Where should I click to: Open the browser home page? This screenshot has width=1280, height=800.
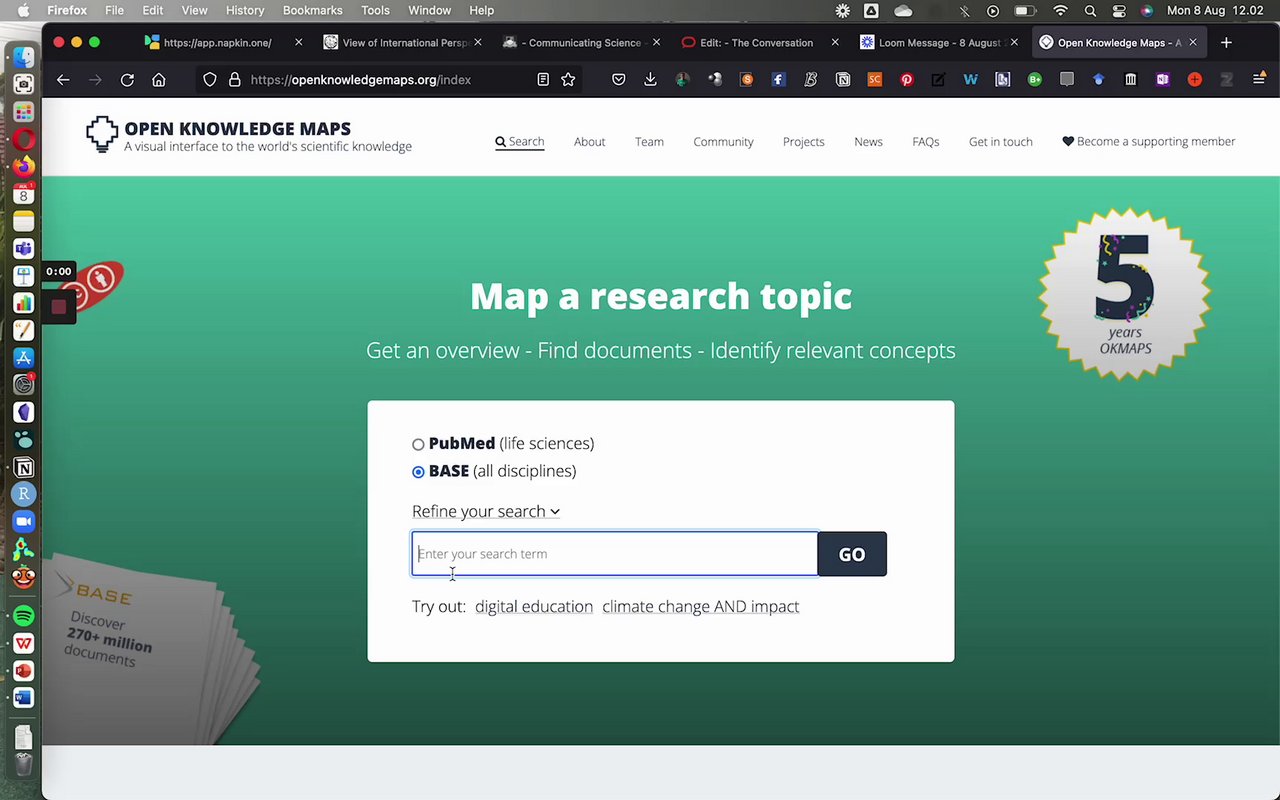click(159, 80)
